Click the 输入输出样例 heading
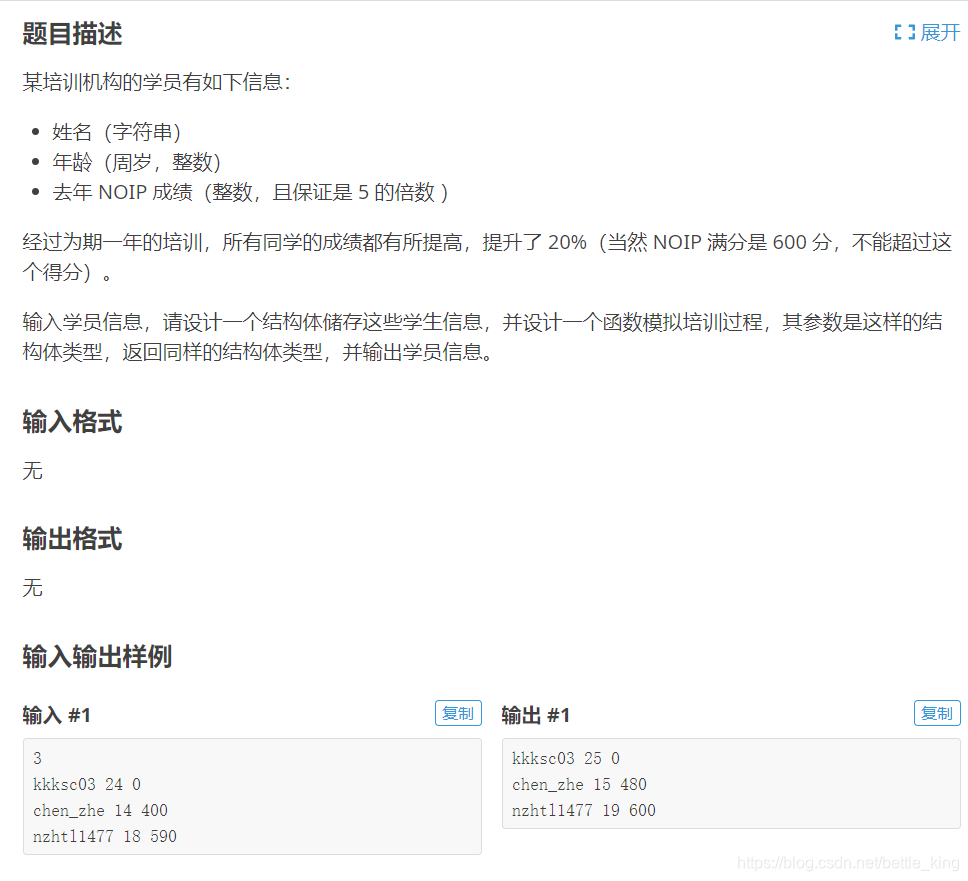The image size is (968, 881). point(96,657)
